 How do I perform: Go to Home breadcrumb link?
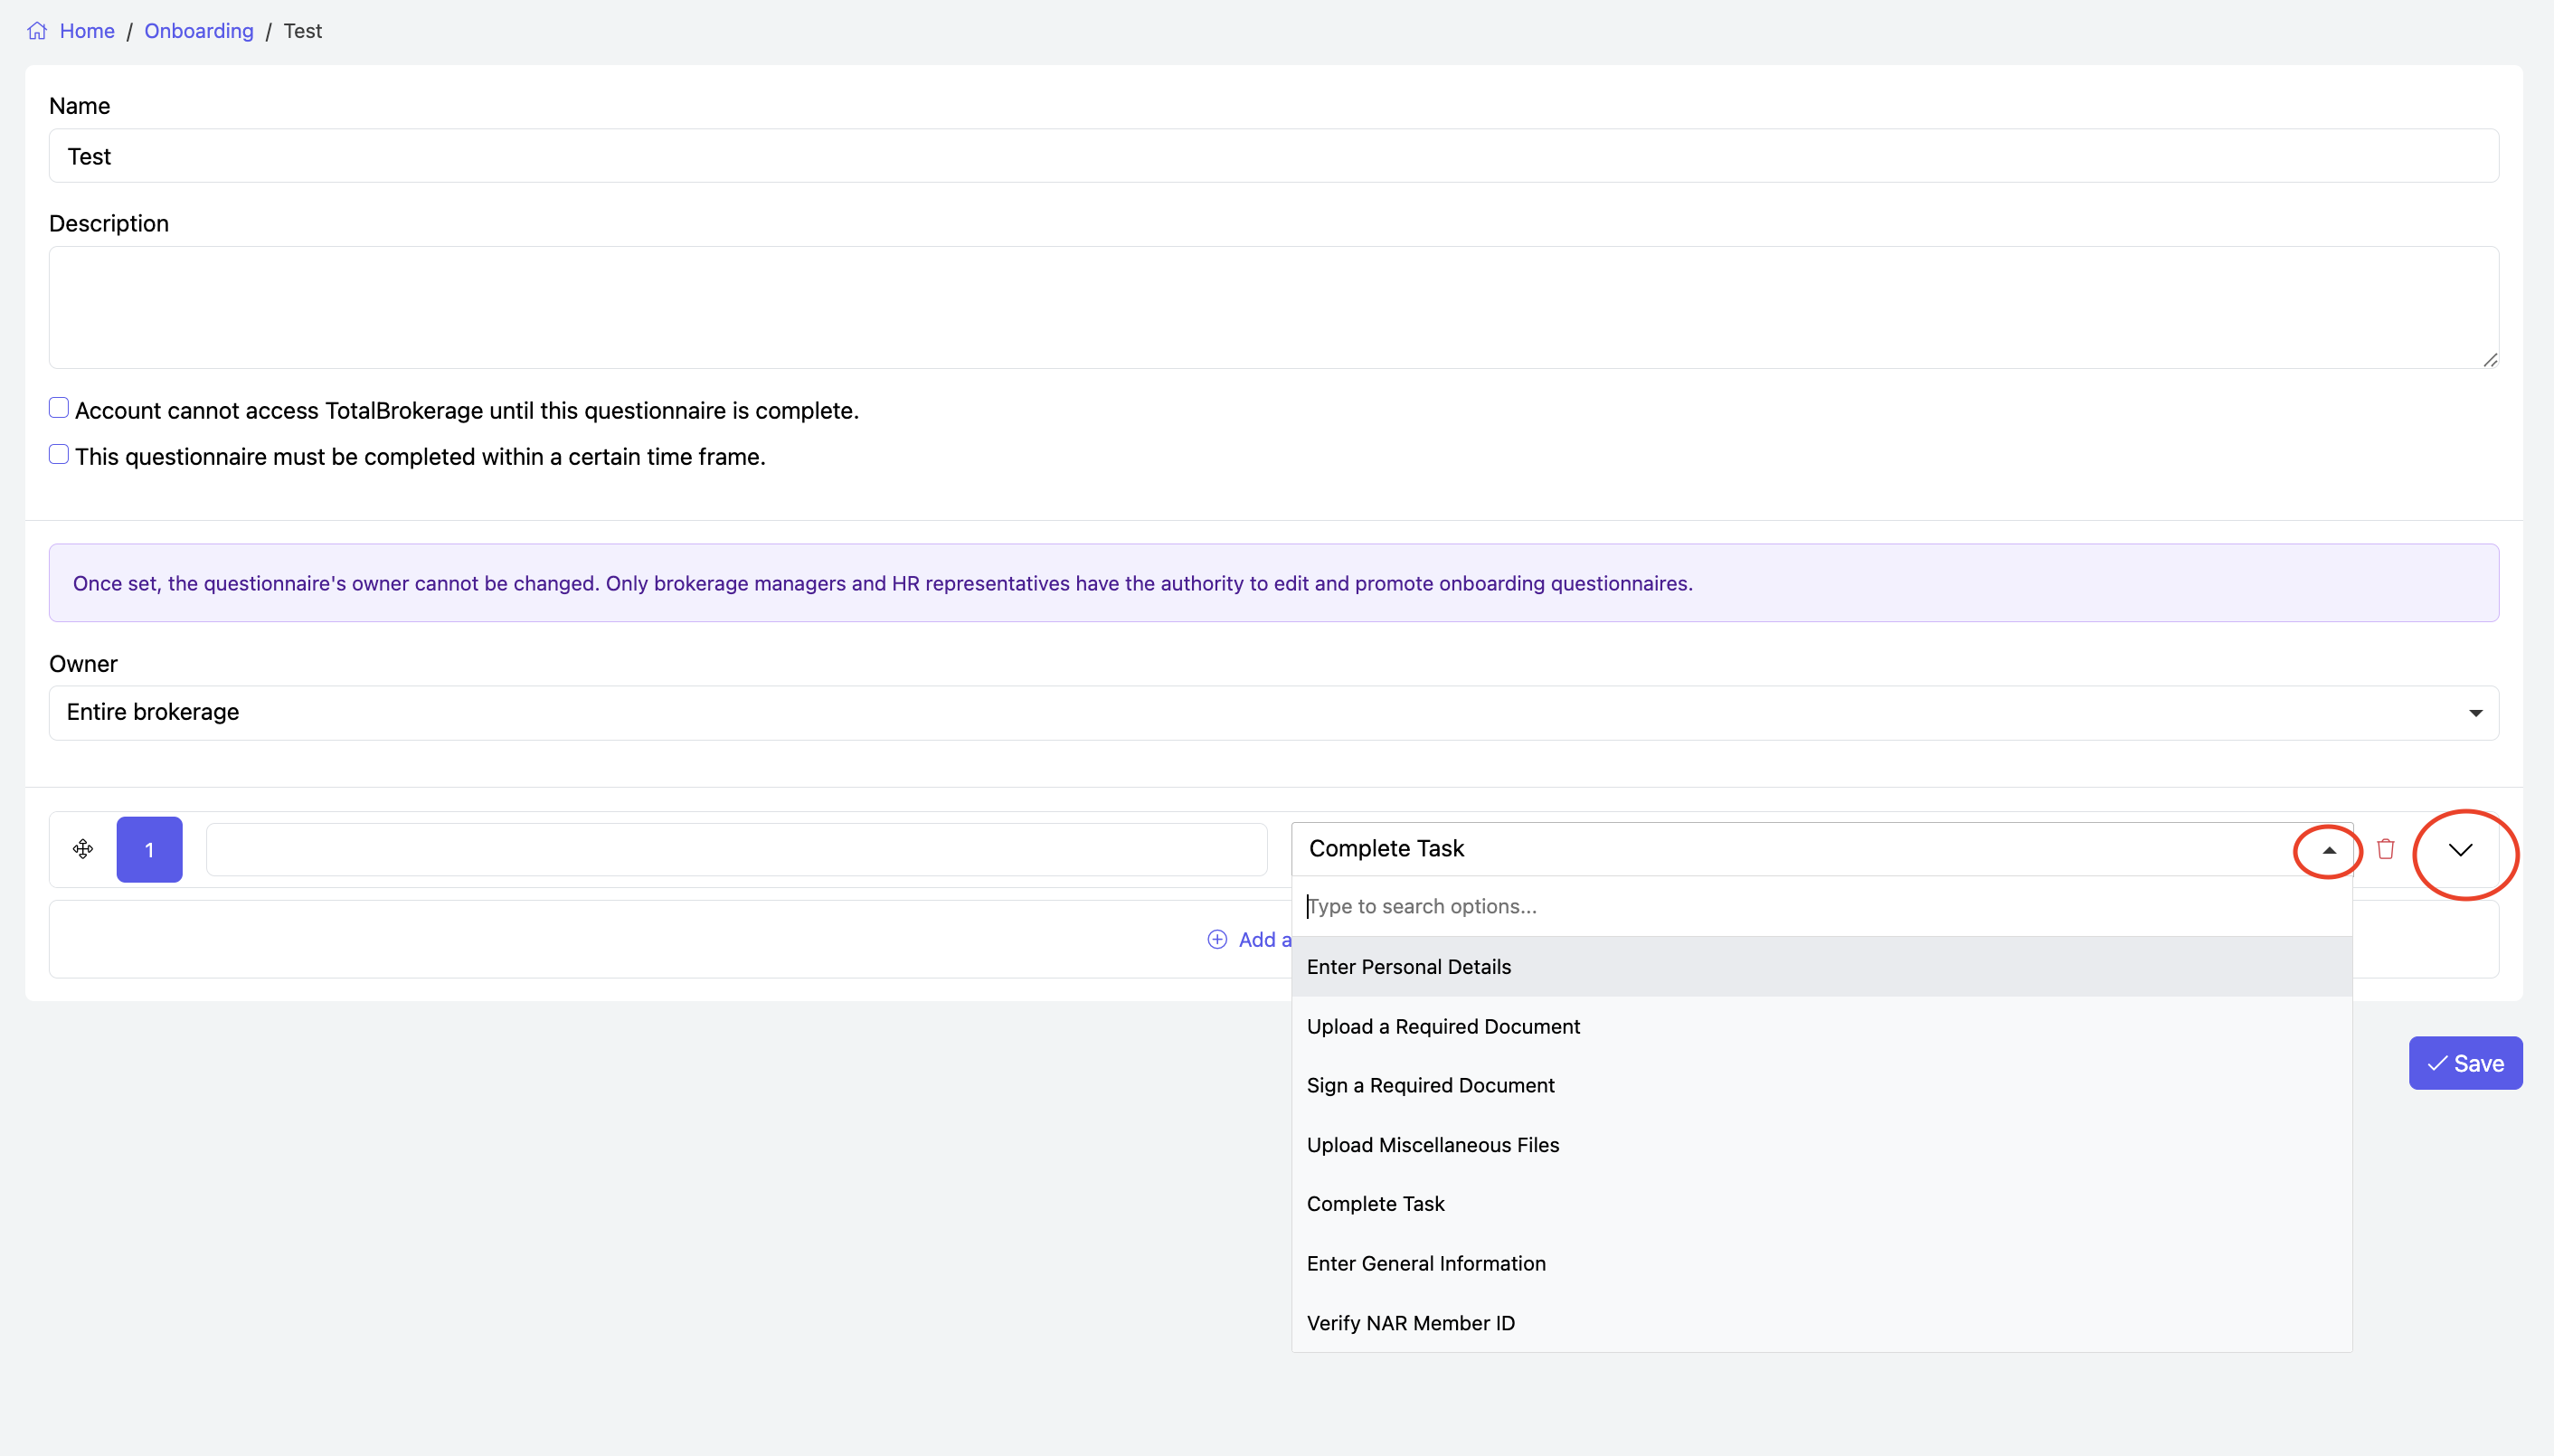87,31
